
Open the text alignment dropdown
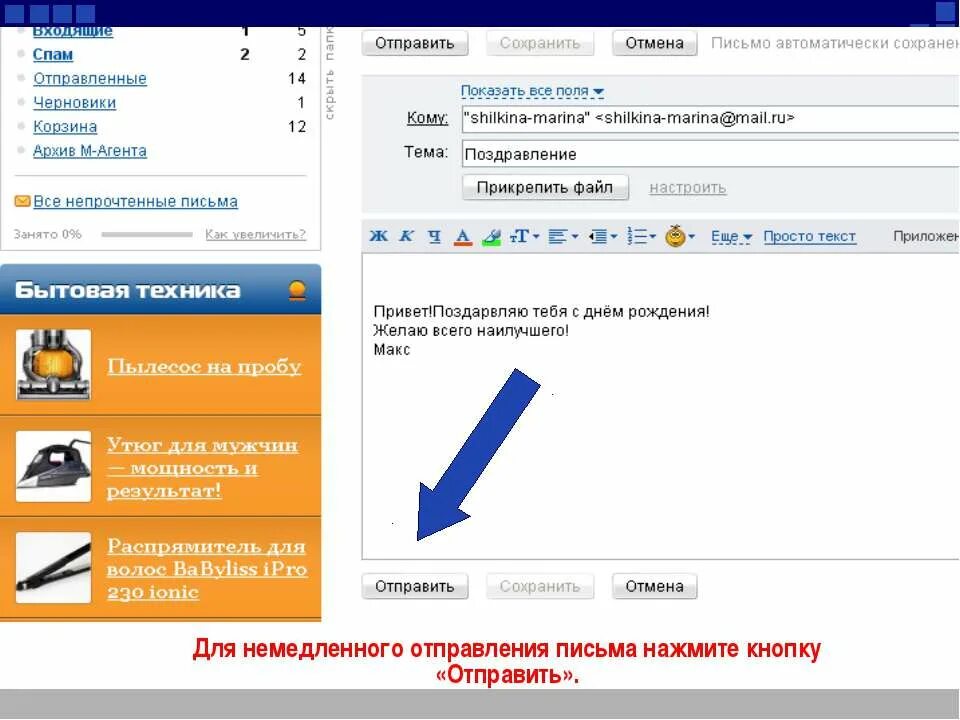pos(563,236)
